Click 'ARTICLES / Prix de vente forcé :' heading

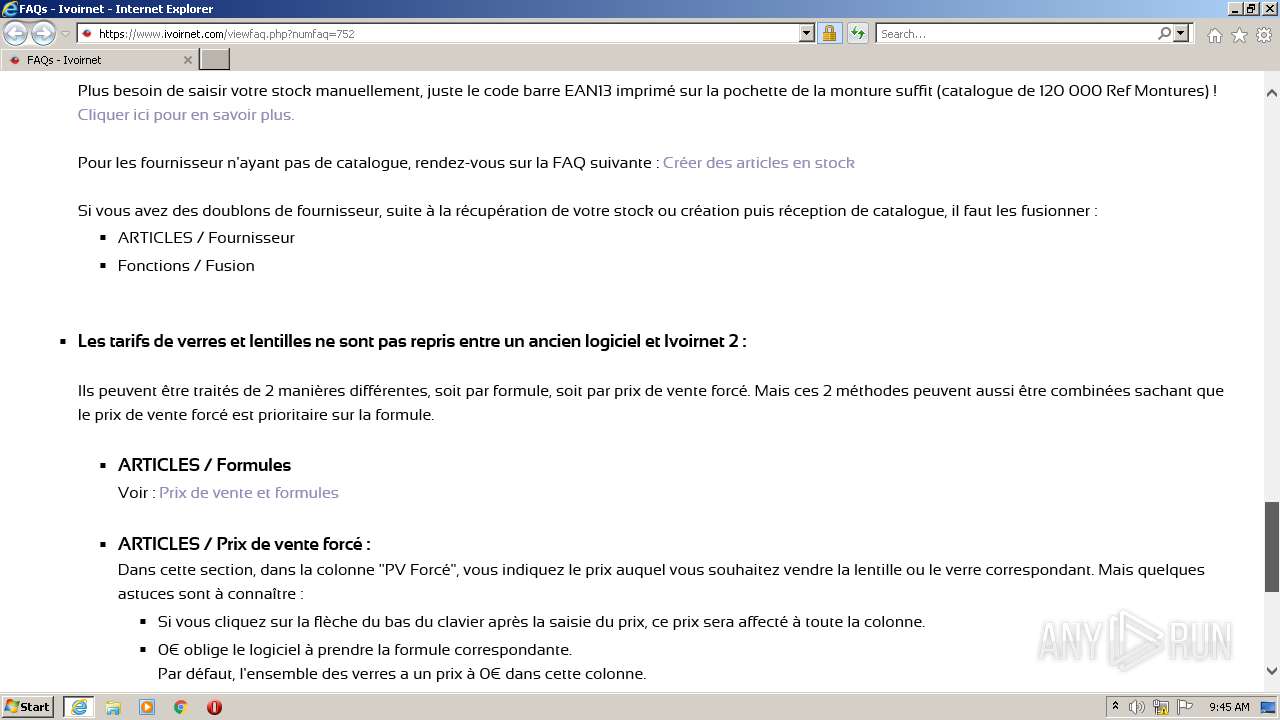(x=244, y=544)
